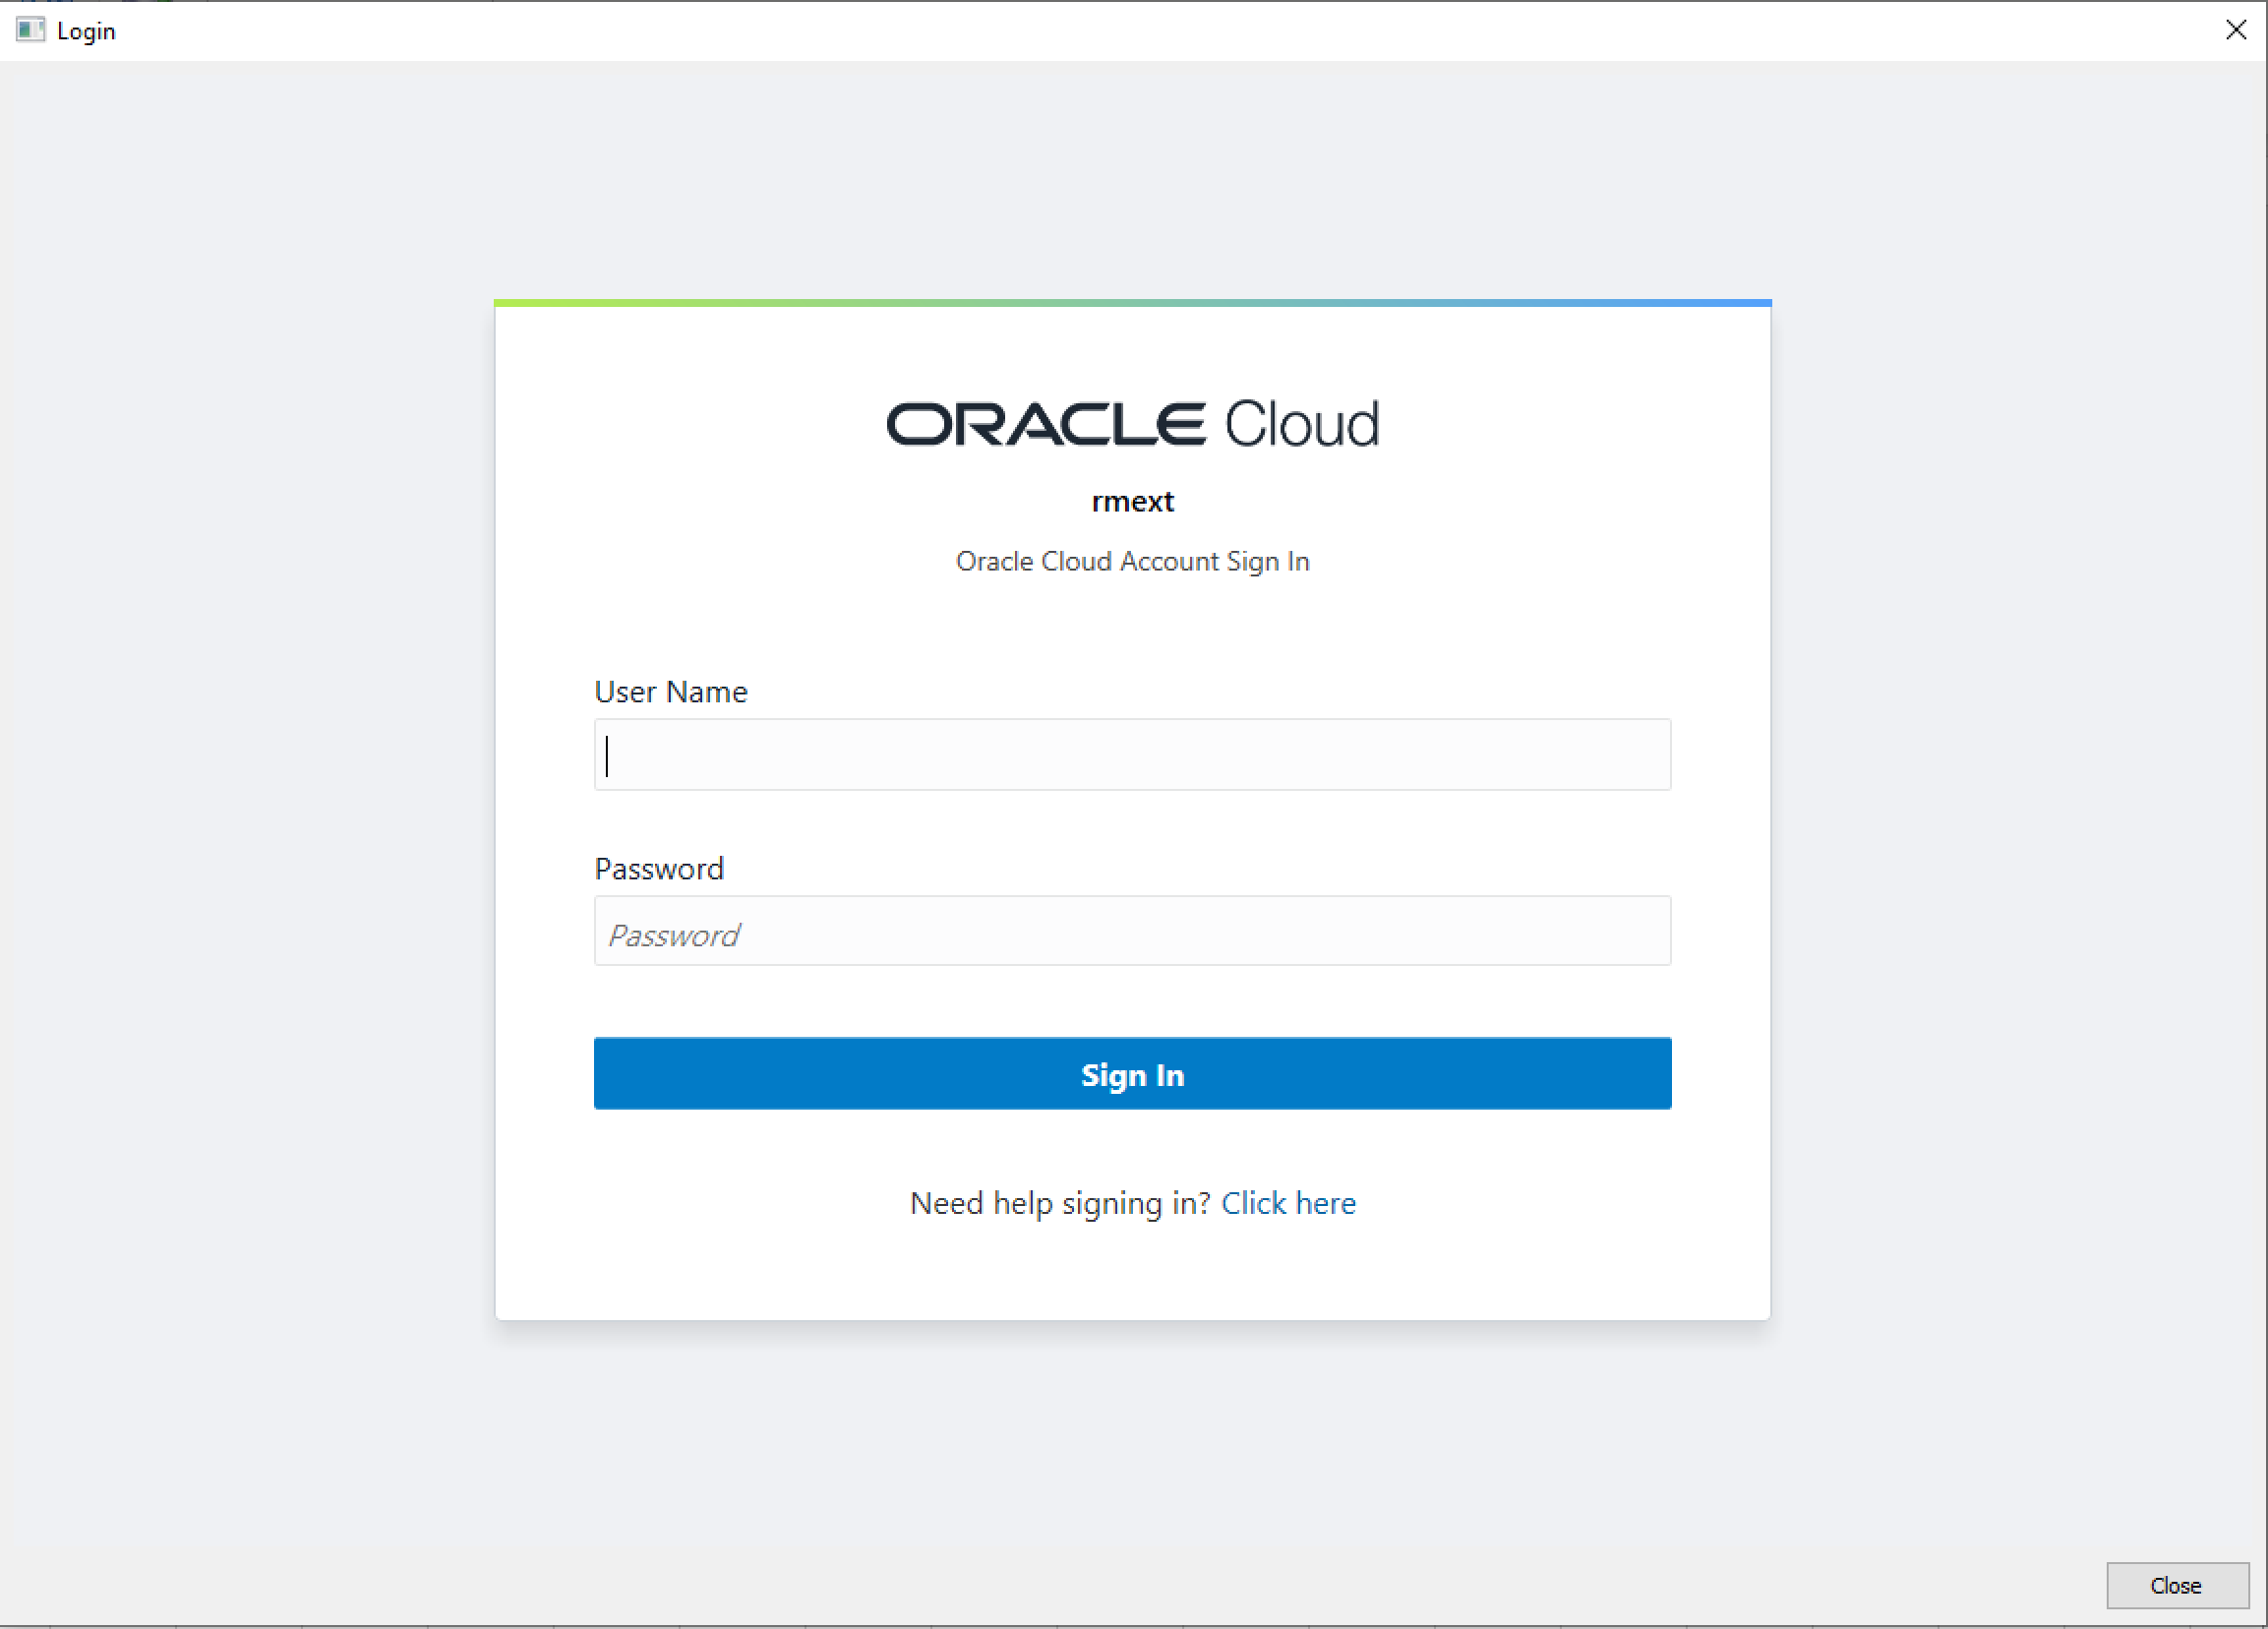This screenshot has height=1629, width=2268.
Task: Click empty area of the title bar
Action: pos(1100,30)
